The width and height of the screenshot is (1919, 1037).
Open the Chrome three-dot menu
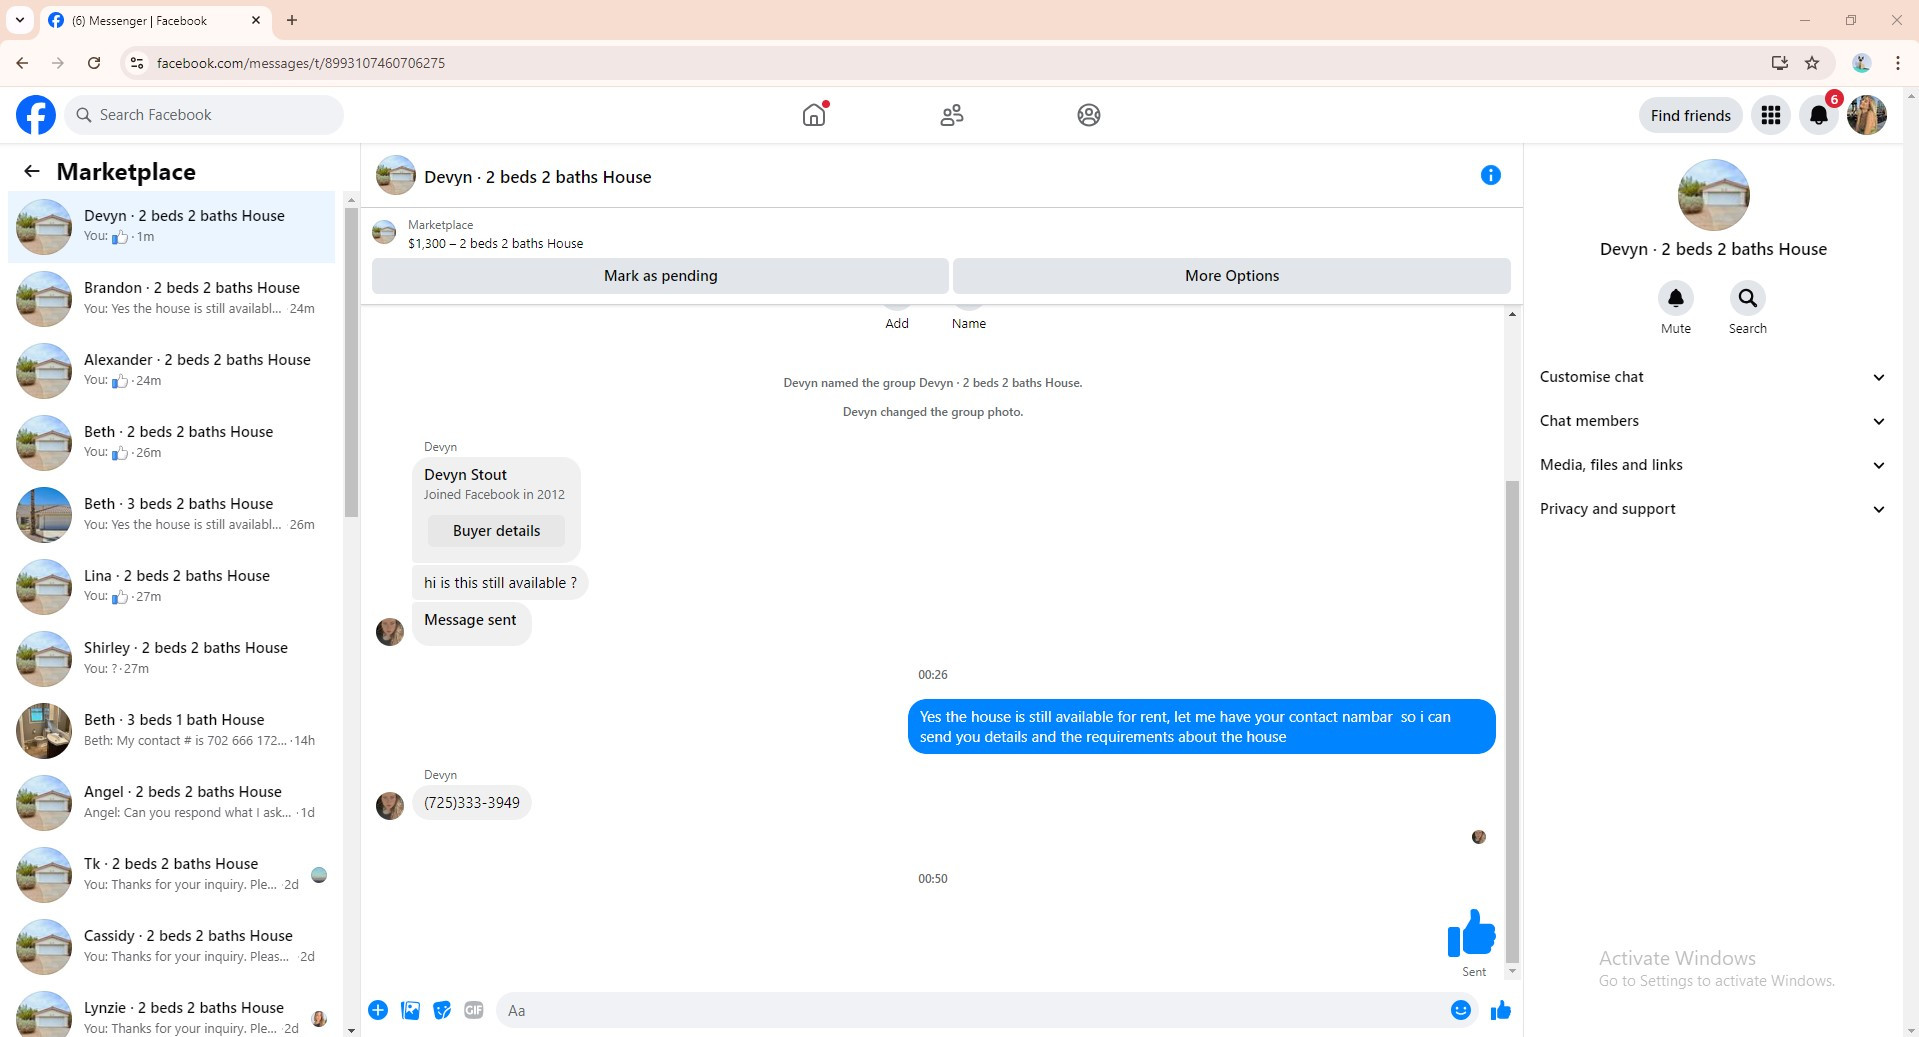[1898, 63]
